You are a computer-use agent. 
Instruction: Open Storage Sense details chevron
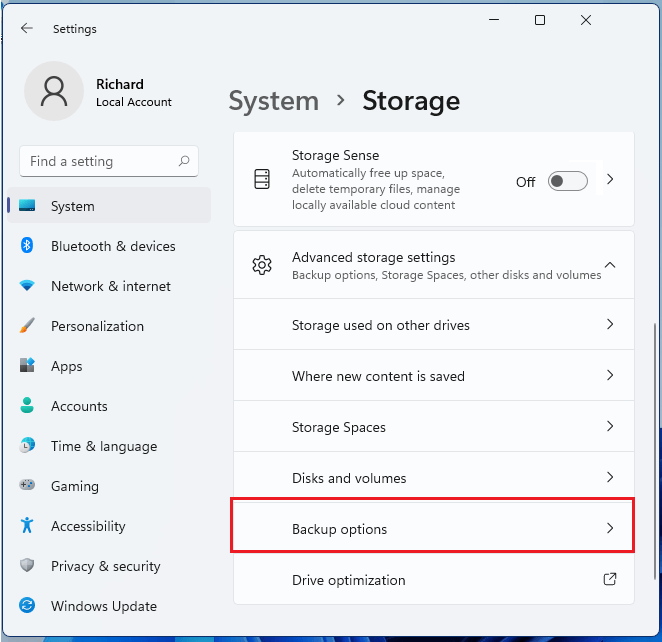tap(610, 180)
